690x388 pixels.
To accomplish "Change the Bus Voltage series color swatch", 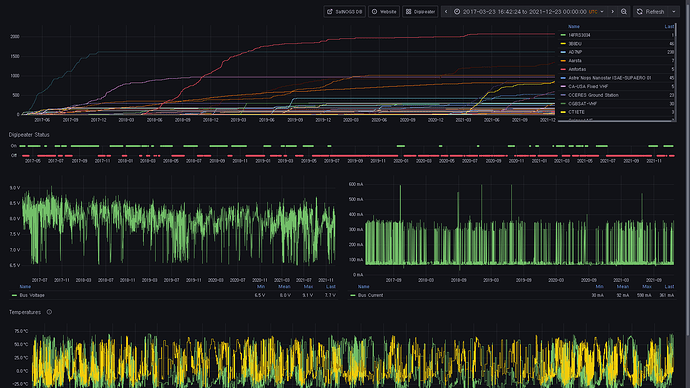I will 14,295.
